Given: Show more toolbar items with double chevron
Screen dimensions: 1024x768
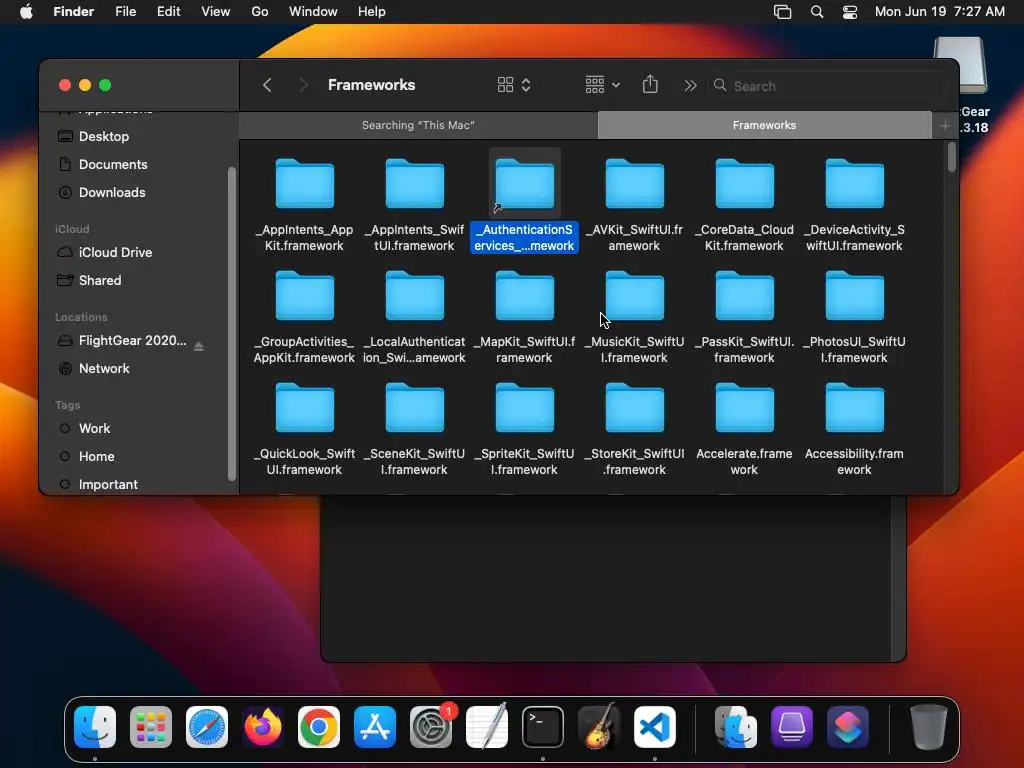Looking at the screenshot, I should [x=690, y=86].
